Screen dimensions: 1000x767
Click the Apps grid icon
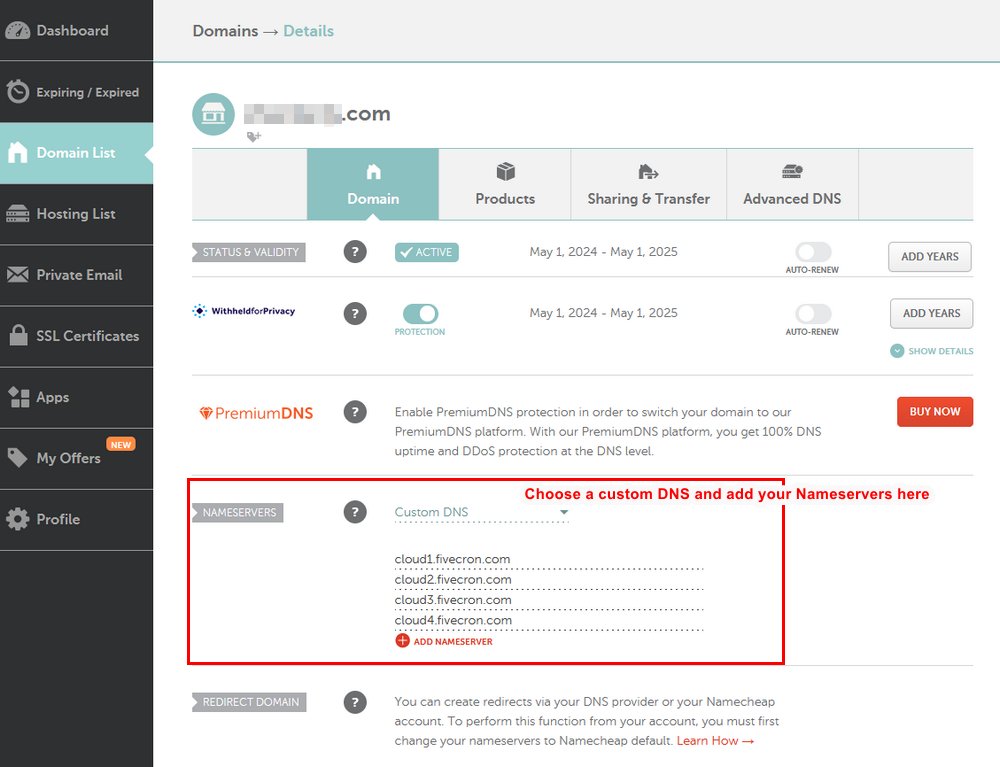pyautogui.click(x=18, y=397)
